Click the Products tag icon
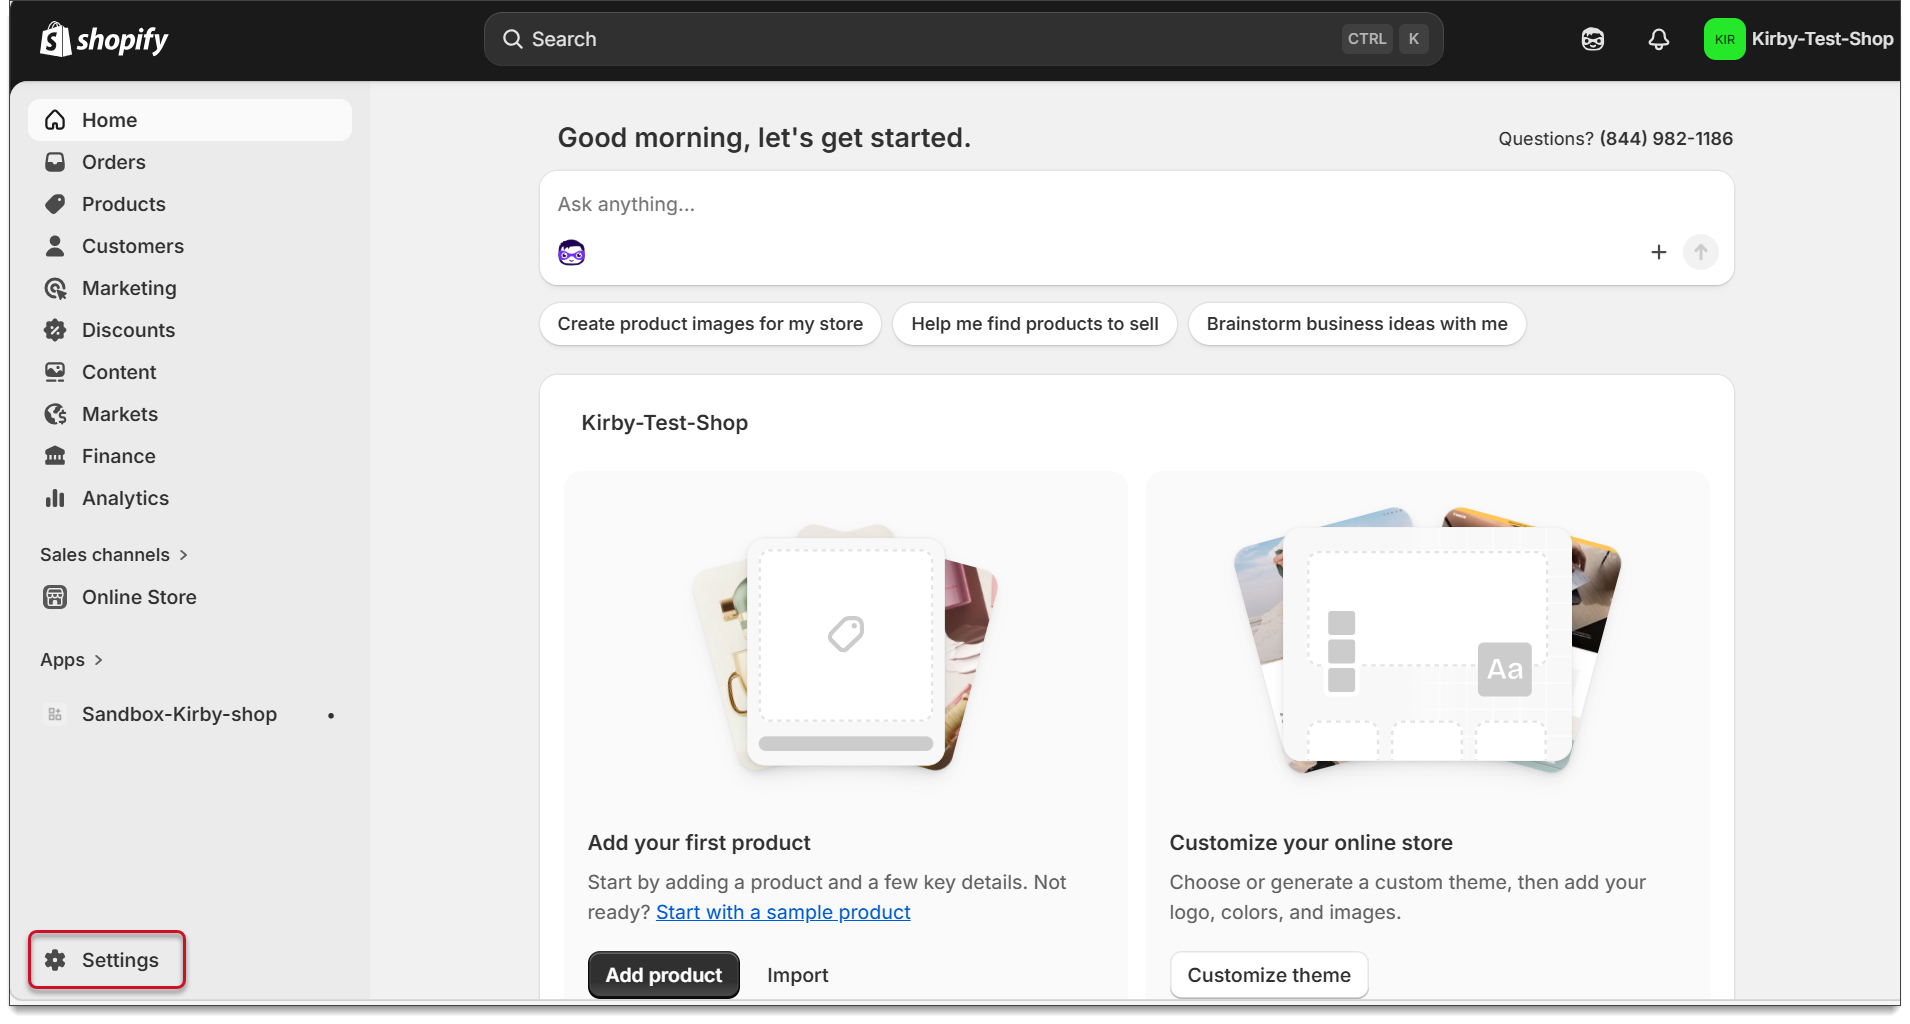Viewport: 1910px width, 1024px height. click(55, 204)
